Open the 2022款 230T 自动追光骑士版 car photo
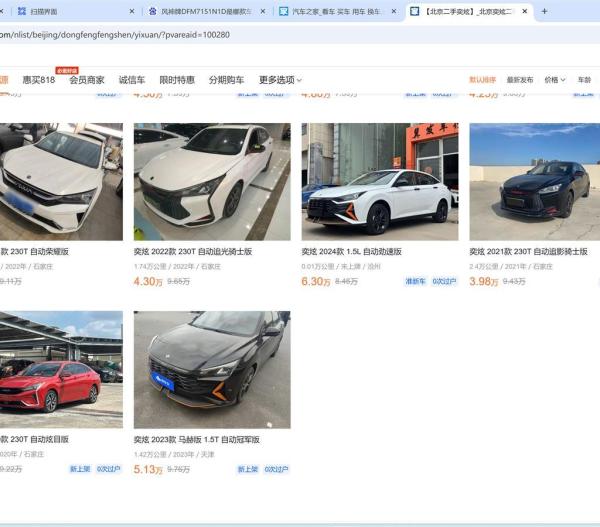The width and height of the screenshot is (600, 527). [212, 182]
